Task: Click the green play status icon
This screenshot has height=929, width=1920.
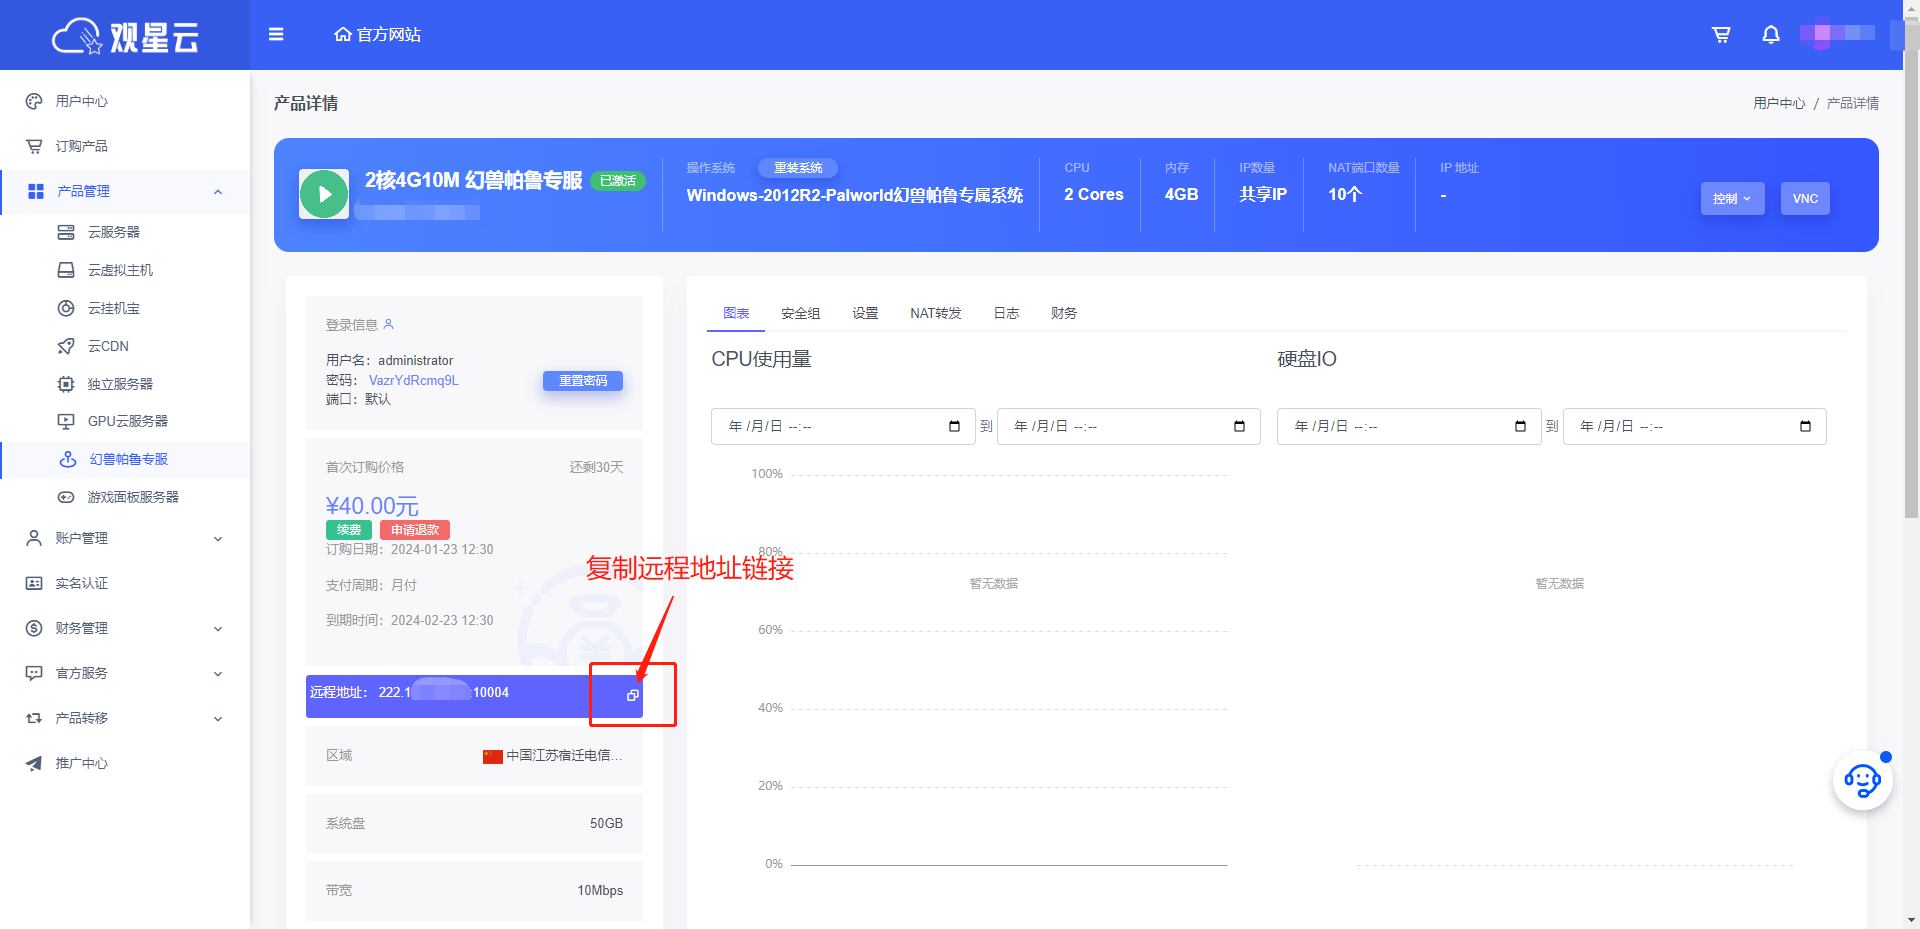Action: tap(324, 194)
